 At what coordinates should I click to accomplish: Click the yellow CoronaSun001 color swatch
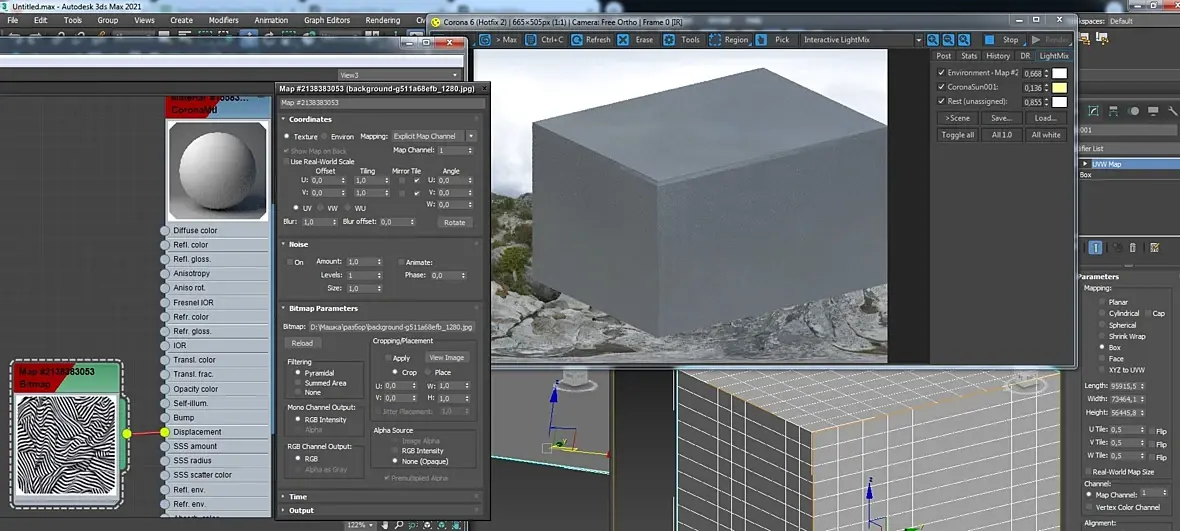(1057, 87)
